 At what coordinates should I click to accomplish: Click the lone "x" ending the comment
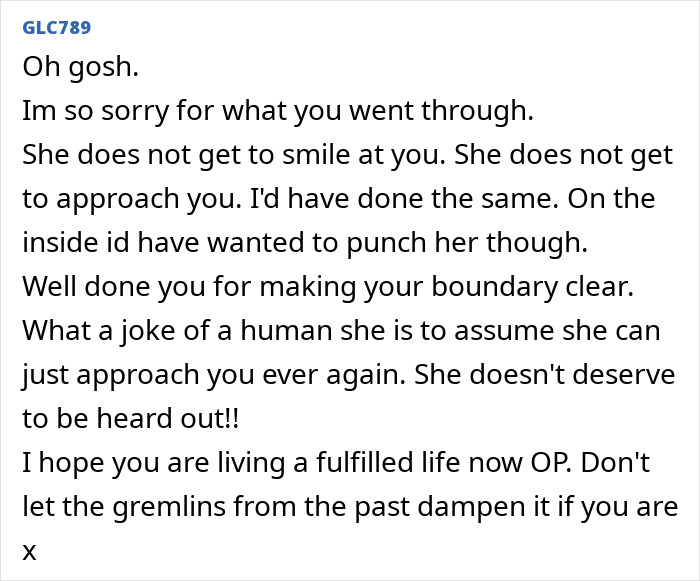click(x=29, y=549)
